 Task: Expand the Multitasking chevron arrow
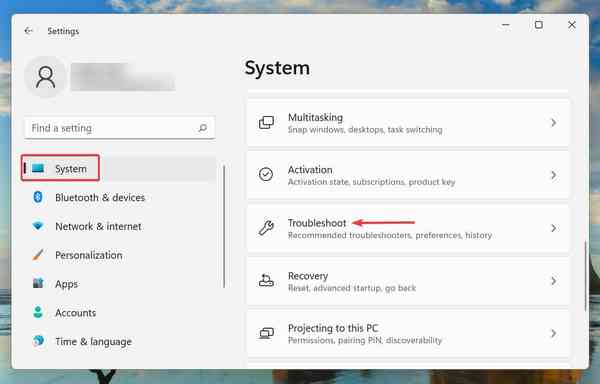tap(553, 123)
